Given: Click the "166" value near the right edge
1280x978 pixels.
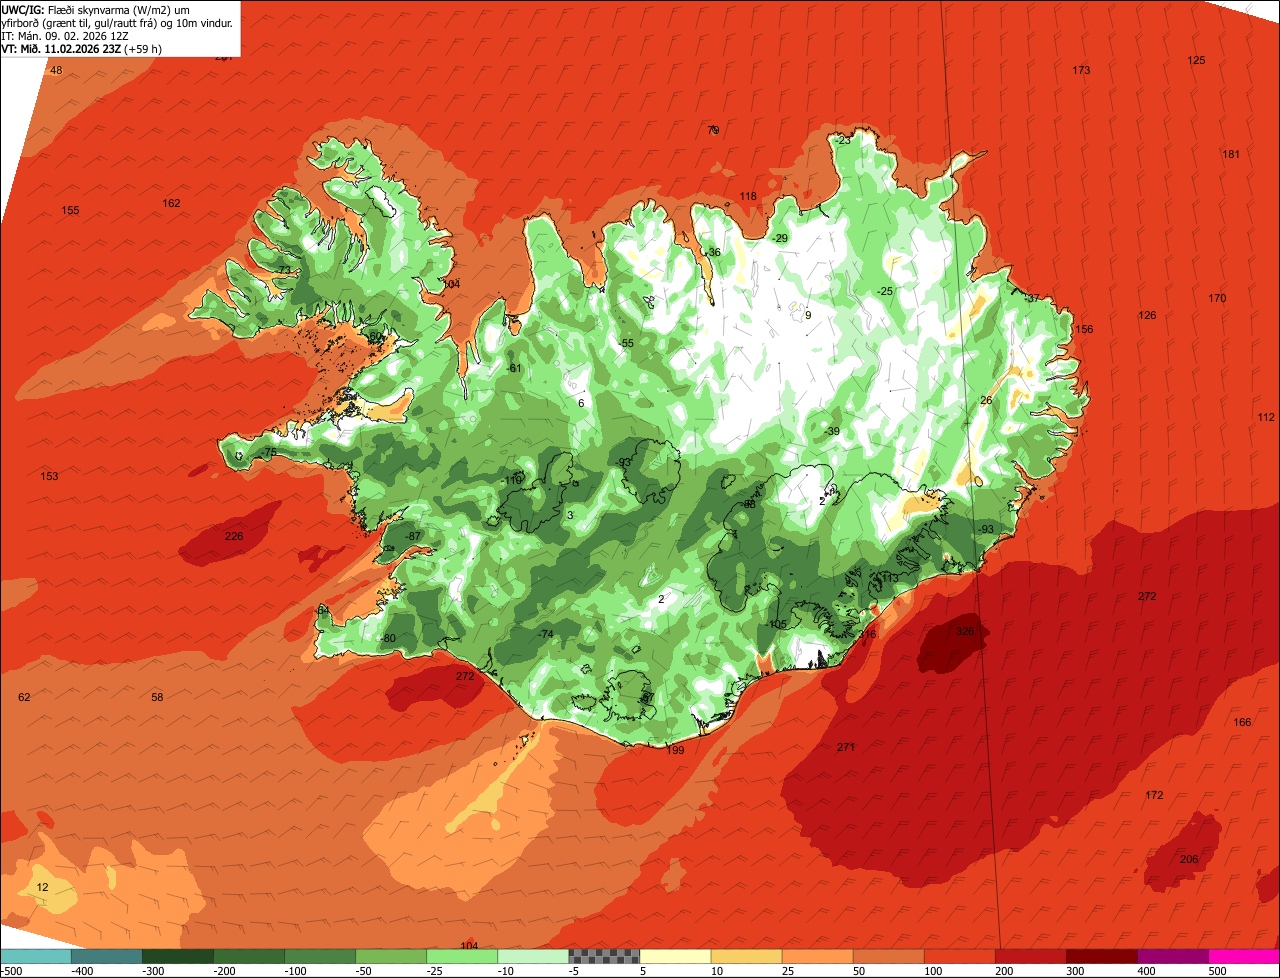Looking at the screenshot, I should 1242,722.
